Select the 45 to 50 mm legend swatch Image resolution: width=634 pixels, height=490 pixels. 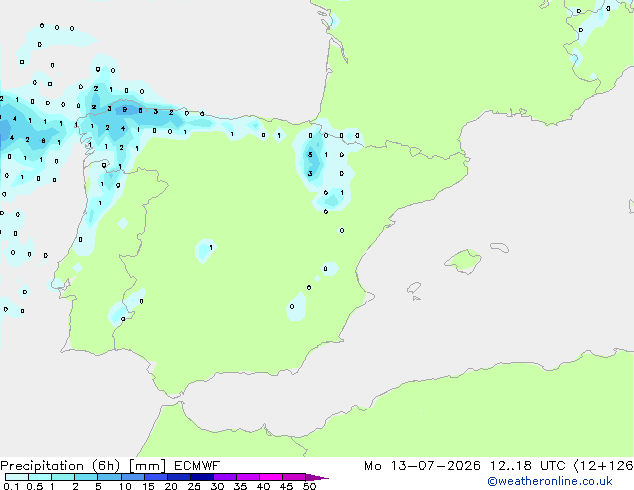[x=293, y=477]
